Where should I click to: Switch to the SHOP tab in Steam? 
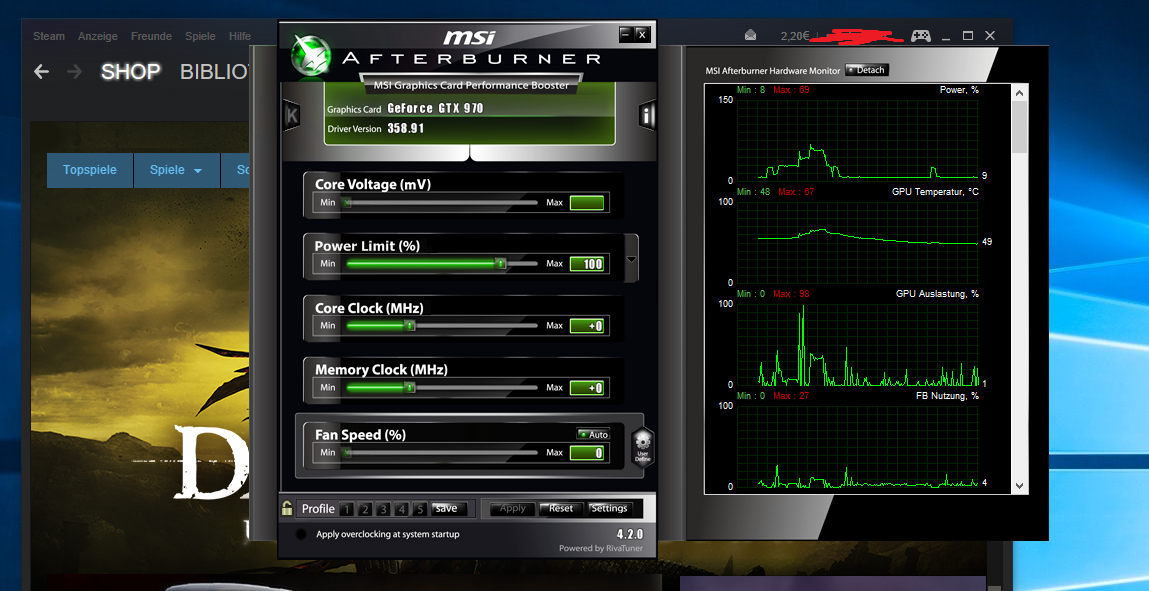(130, 72)
